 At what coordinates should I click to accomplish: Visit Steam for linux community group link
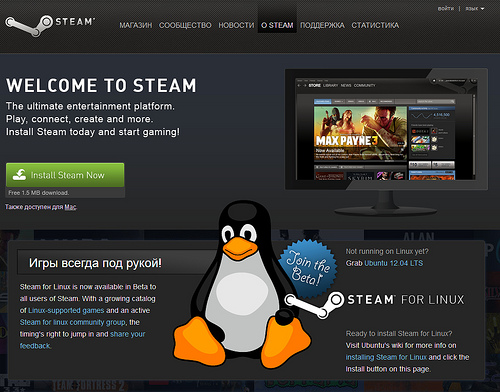(73, 322)
